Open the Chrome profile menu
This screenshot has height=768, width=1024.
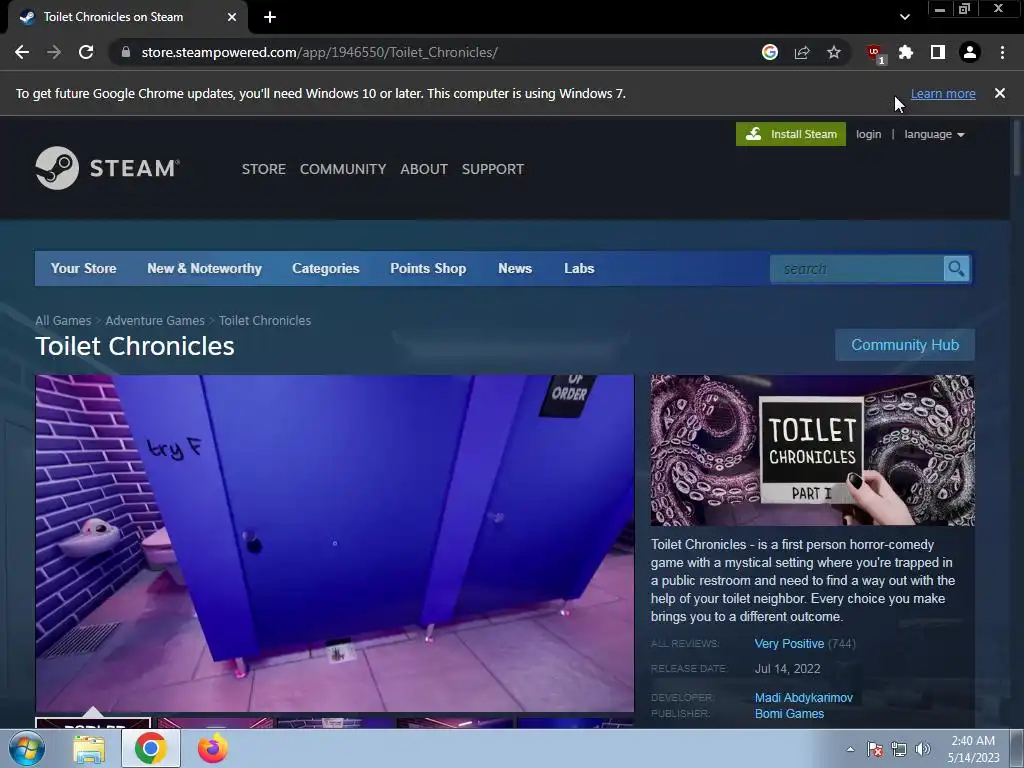tap(970, 52)
